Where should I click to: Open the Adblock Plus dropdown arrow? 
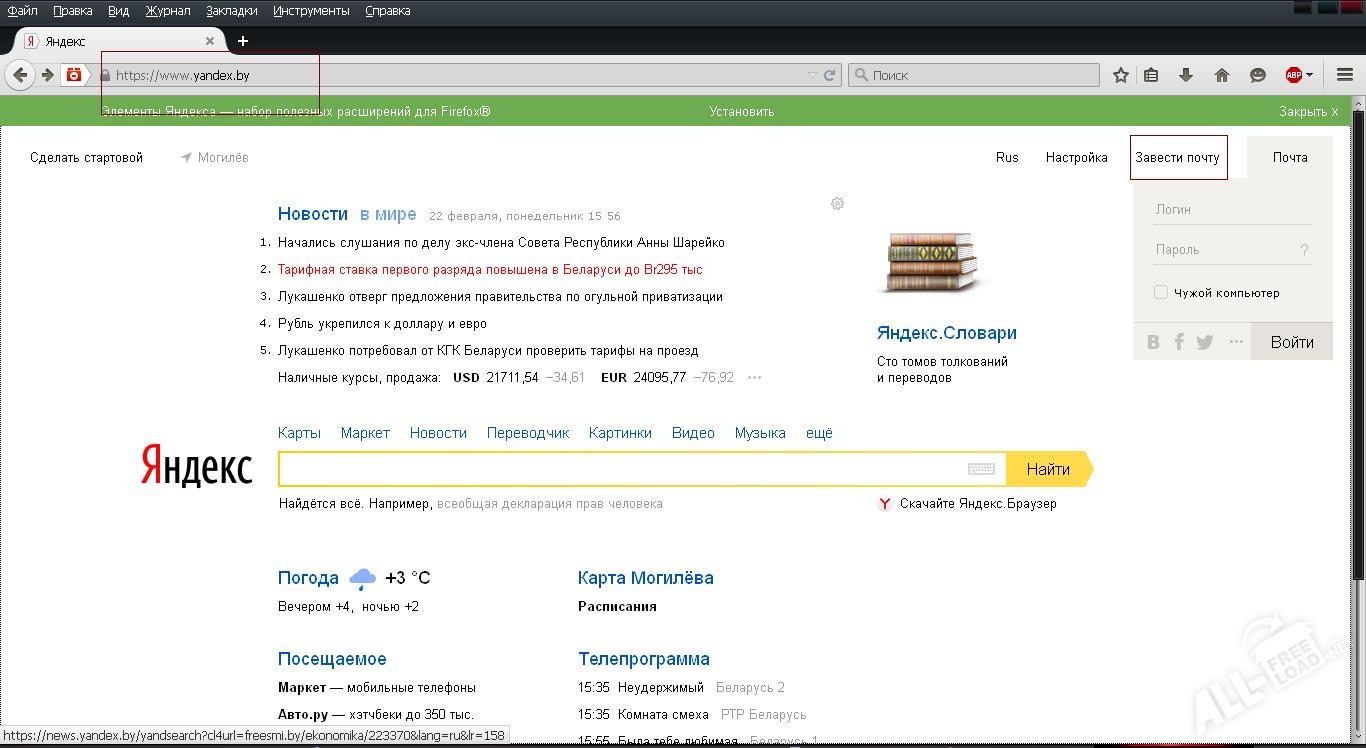click(x=1308, y=74)
